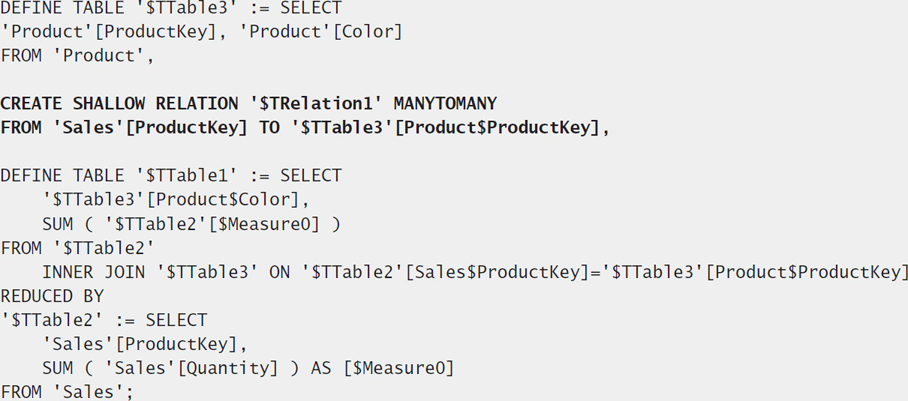Click the indented 'Sales'[ProductKey], line
The height and width of the screenshot is (401, 908).
coord(145,344)
